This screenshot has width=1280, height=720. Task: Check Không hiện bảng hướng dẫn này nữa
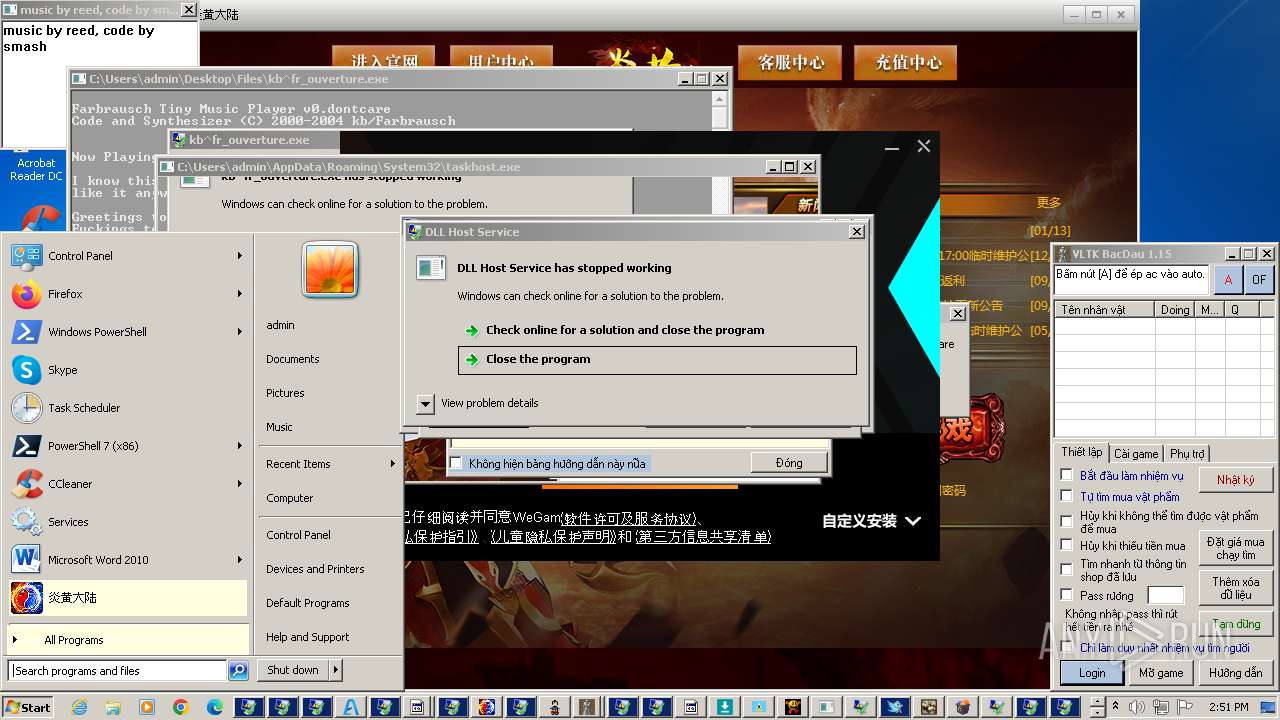(456, 463)
